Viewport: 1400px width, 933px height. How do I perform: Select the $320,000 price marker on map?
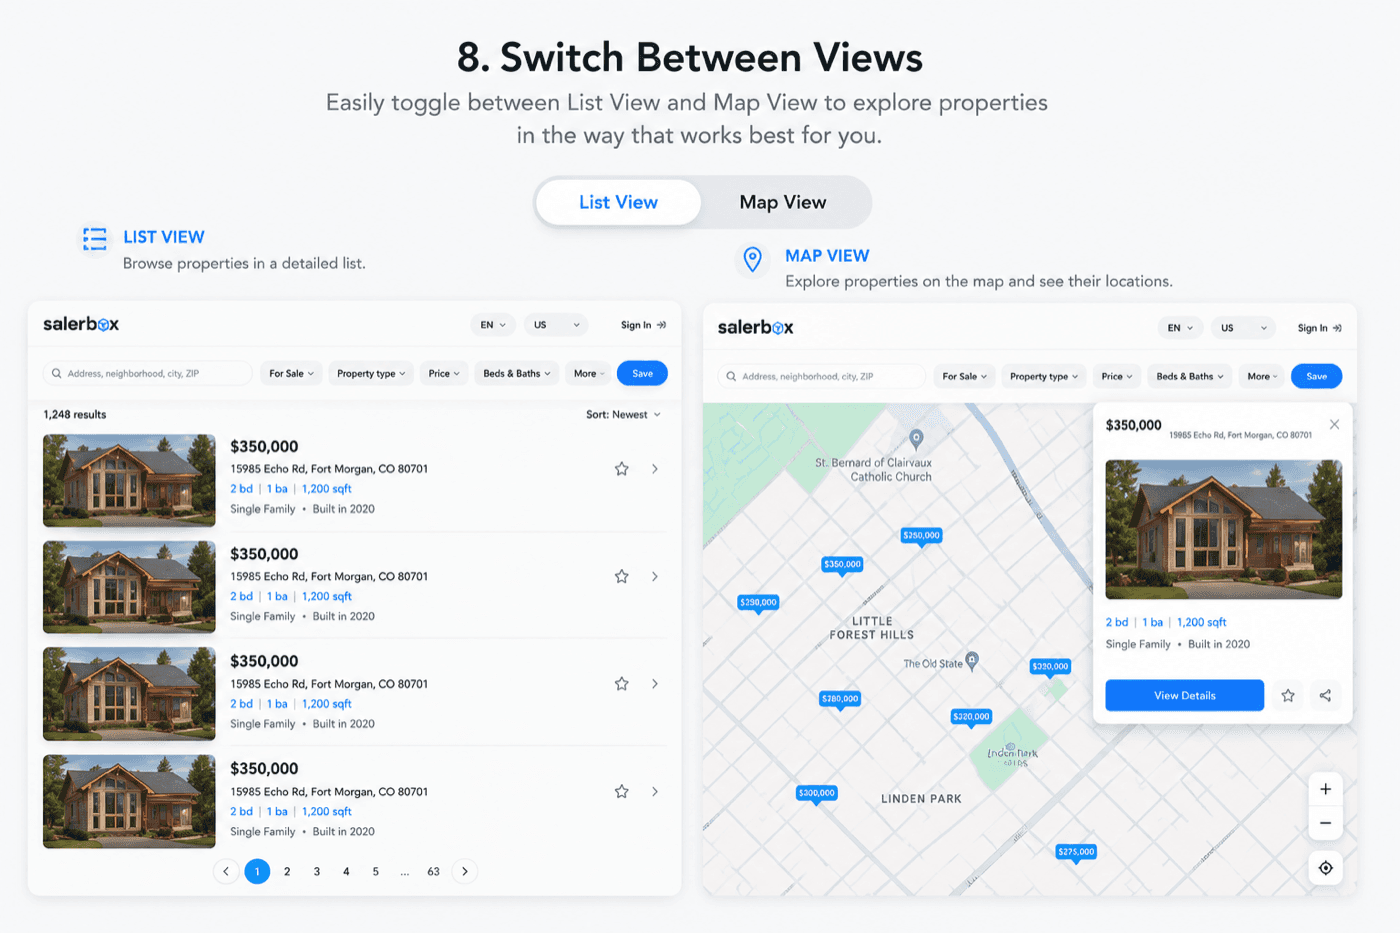(971, 717)
